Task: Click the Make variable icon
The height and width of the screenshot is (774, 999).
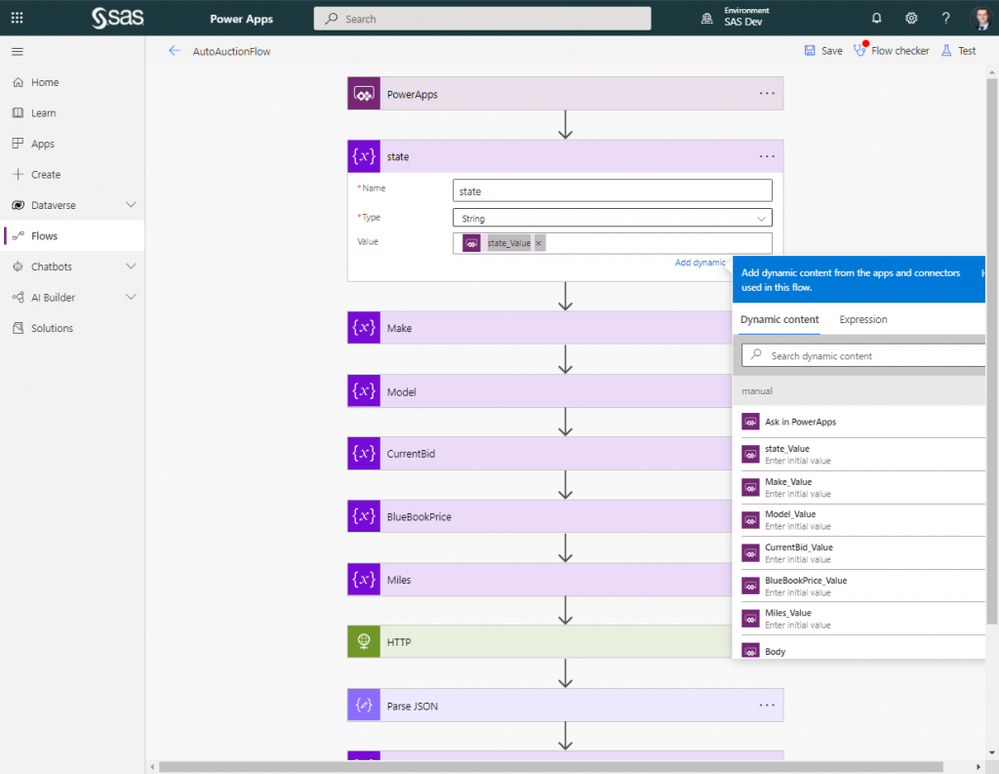Action: [364, 328]
